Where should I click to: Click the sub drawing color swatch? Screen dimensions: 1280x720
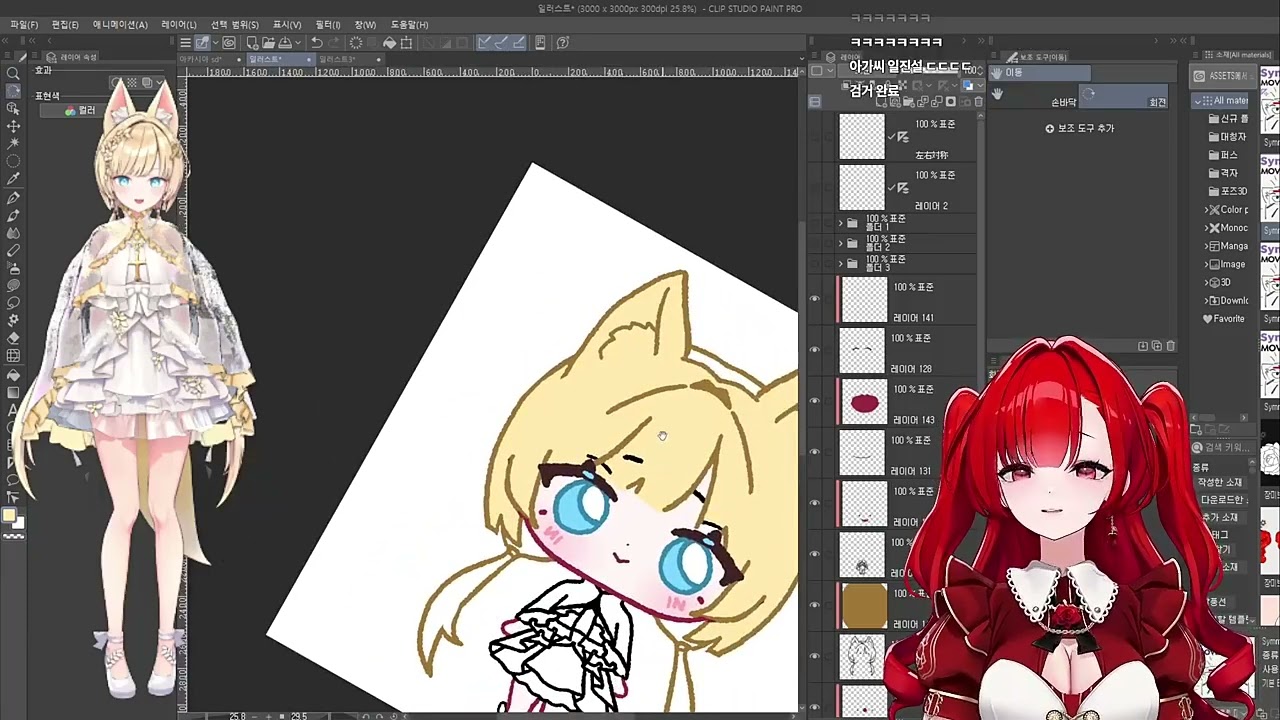[x=17, y=523]
